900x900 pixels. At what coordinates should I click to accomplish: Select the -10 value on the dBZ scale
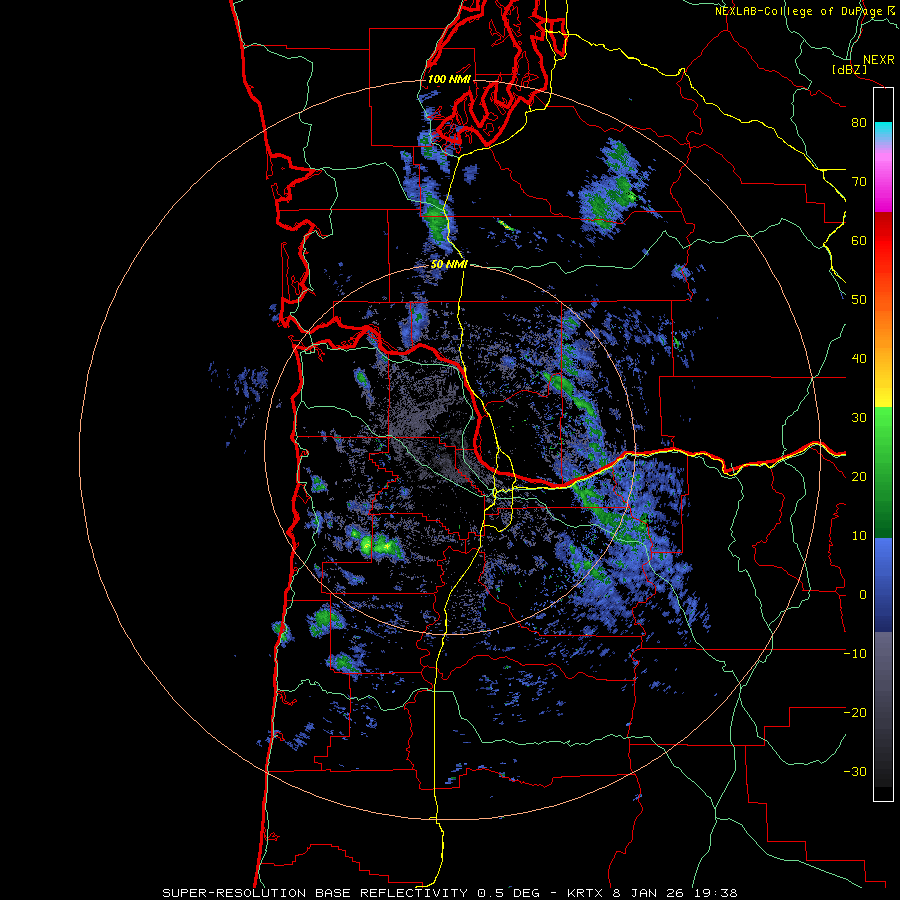point(855,654)
